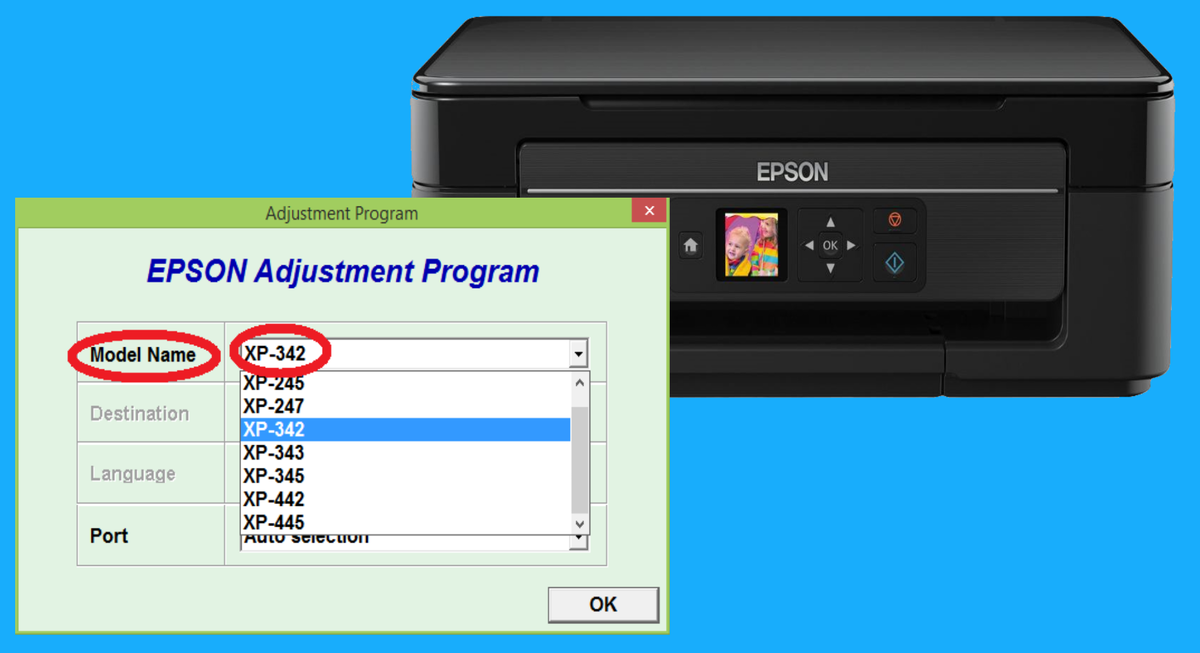The width and height of the screenshot is (1200, 653).
Task: Select XP-343 from the model list
Action: click(x=406, y=453)
